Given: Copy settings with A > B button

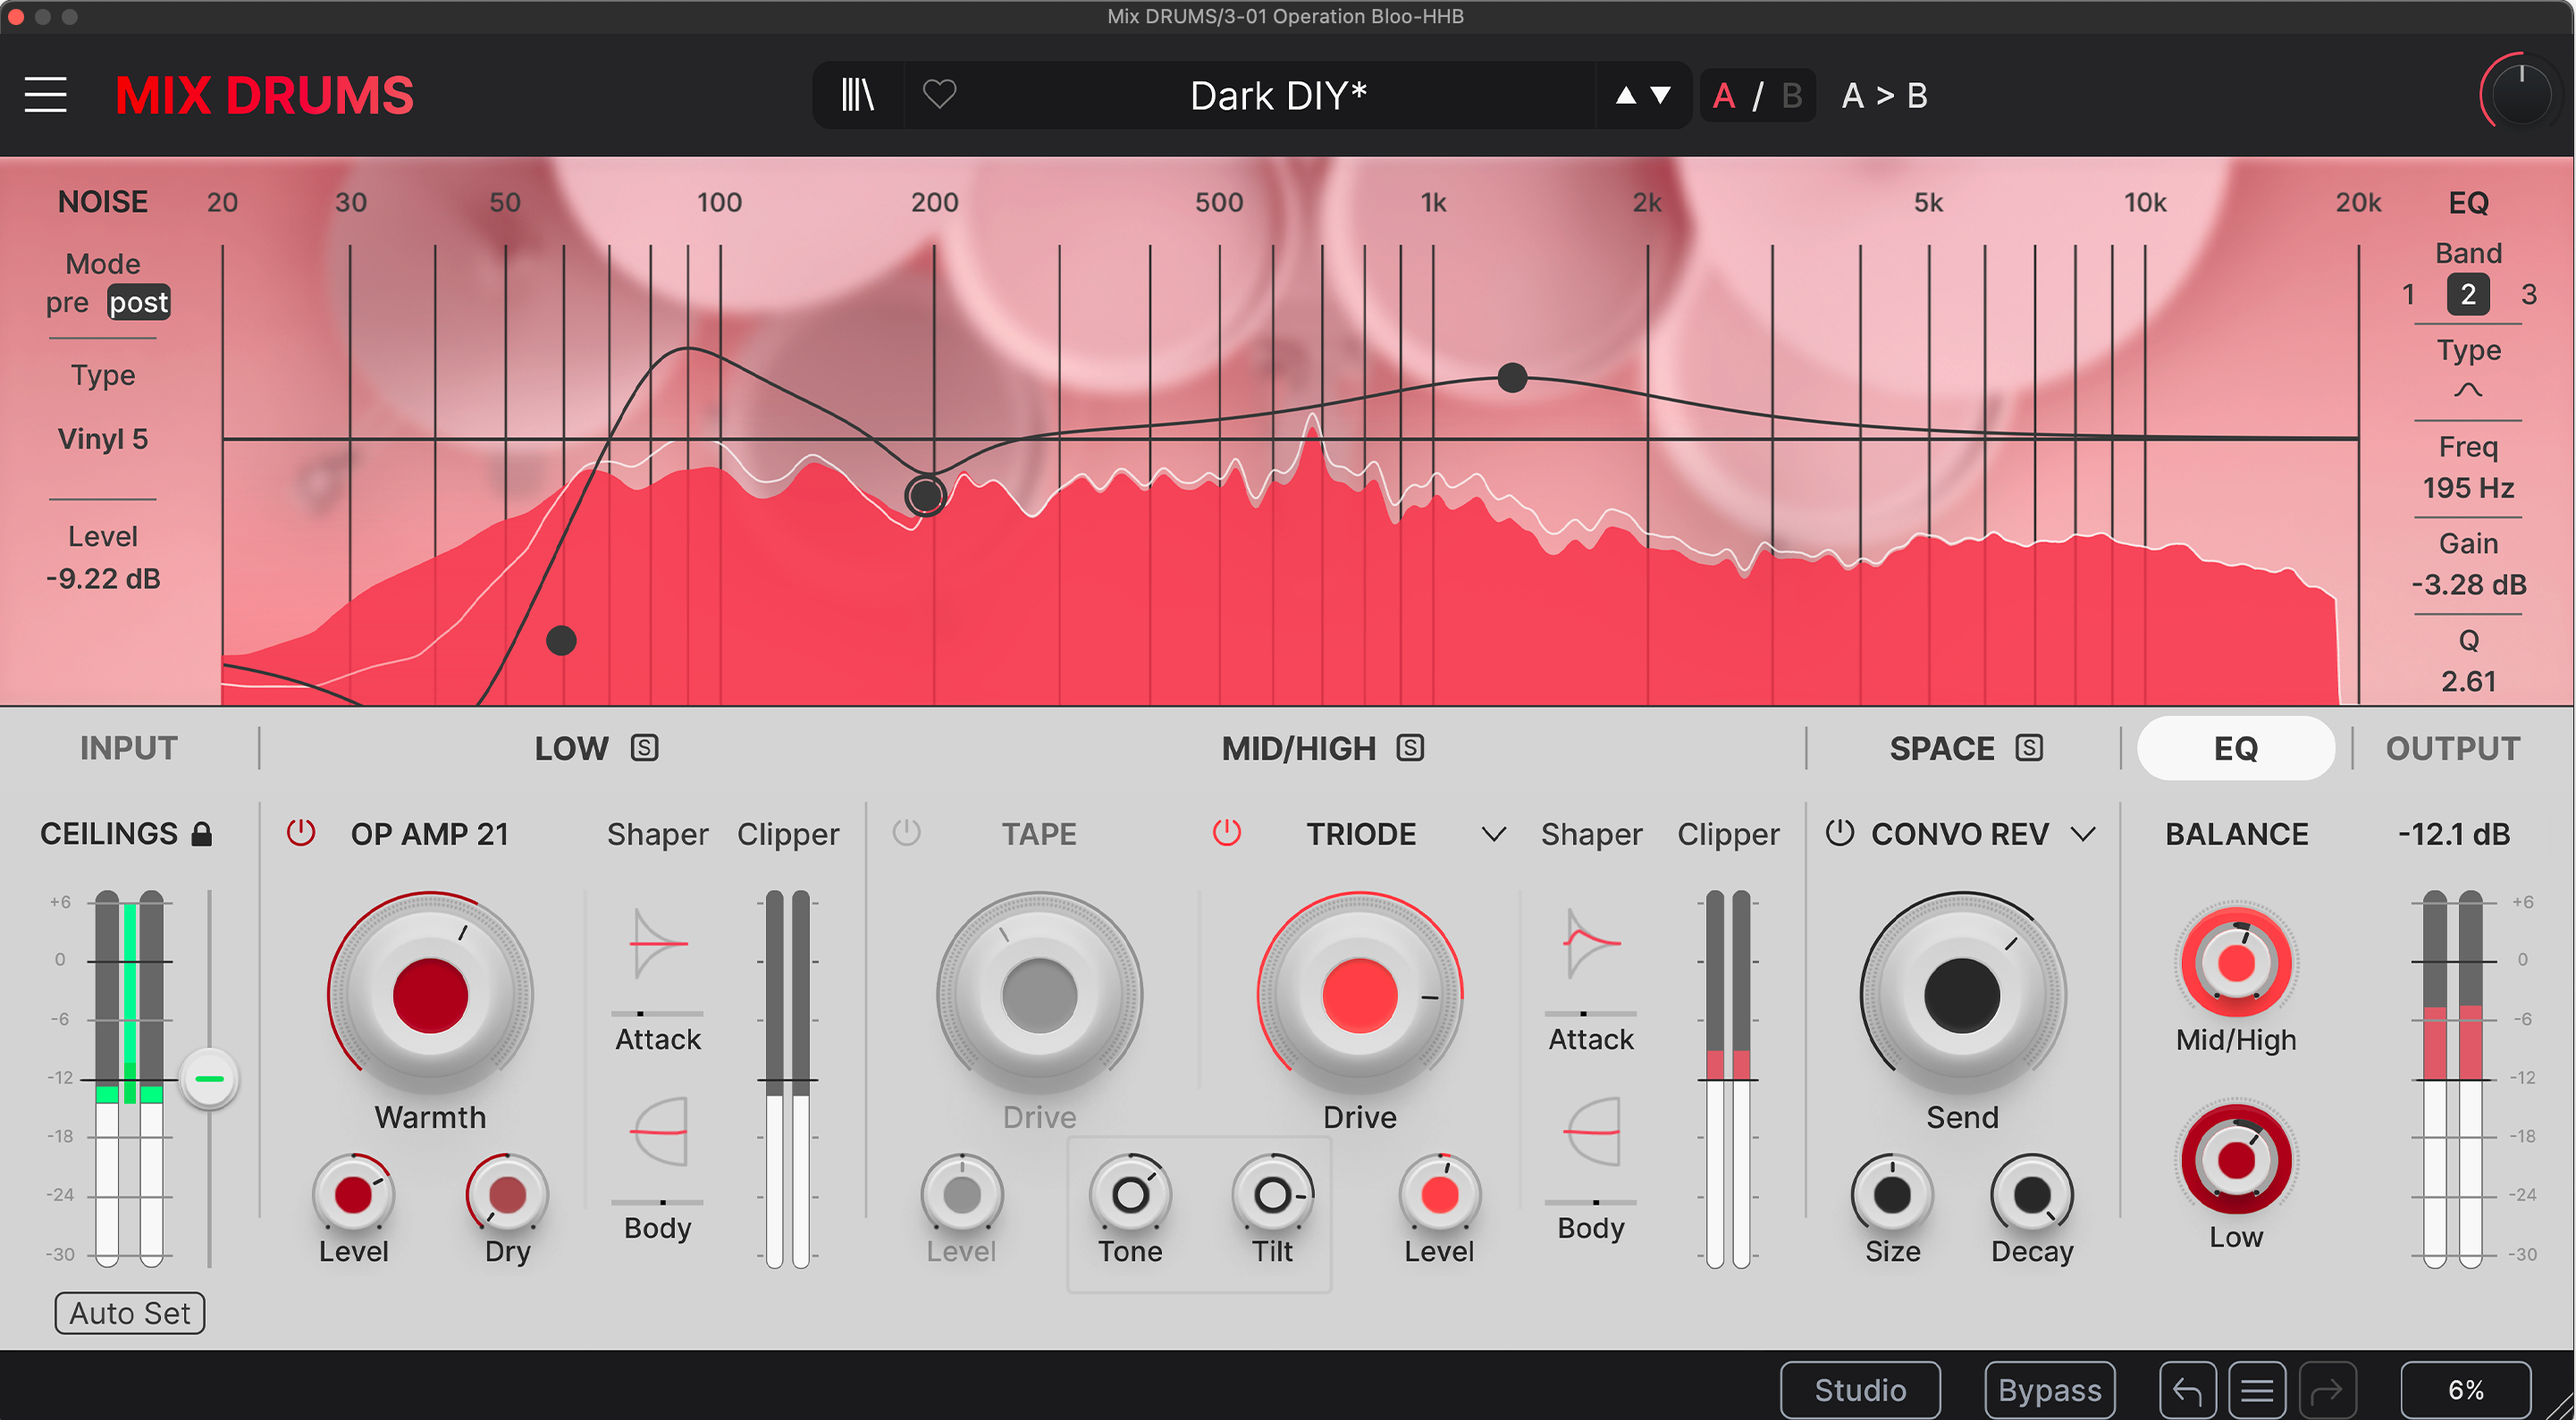Looking at the screenshot, I should click(1884, 95).
